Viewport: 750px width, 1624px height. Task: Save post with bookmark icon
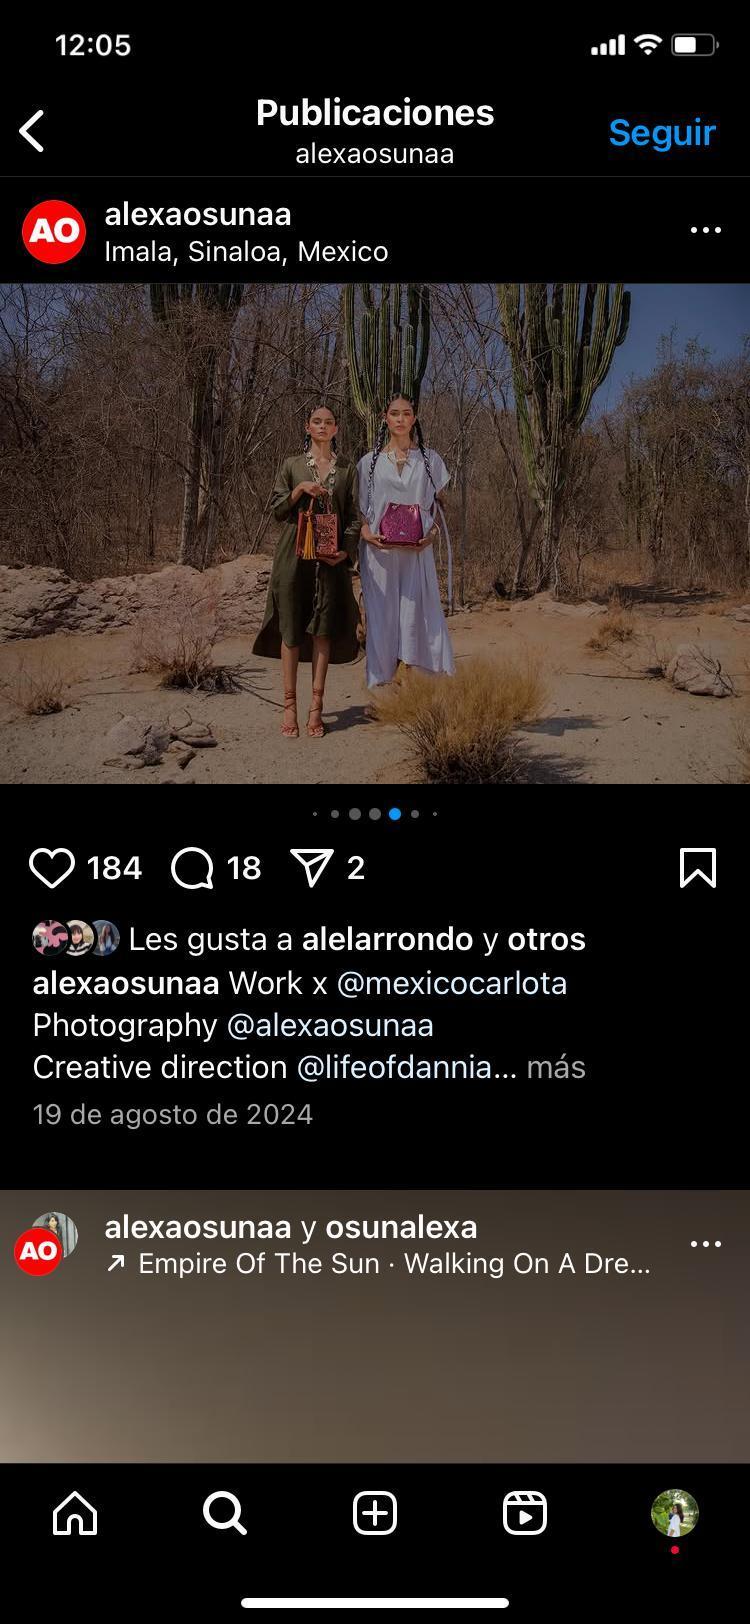point(698,868)
